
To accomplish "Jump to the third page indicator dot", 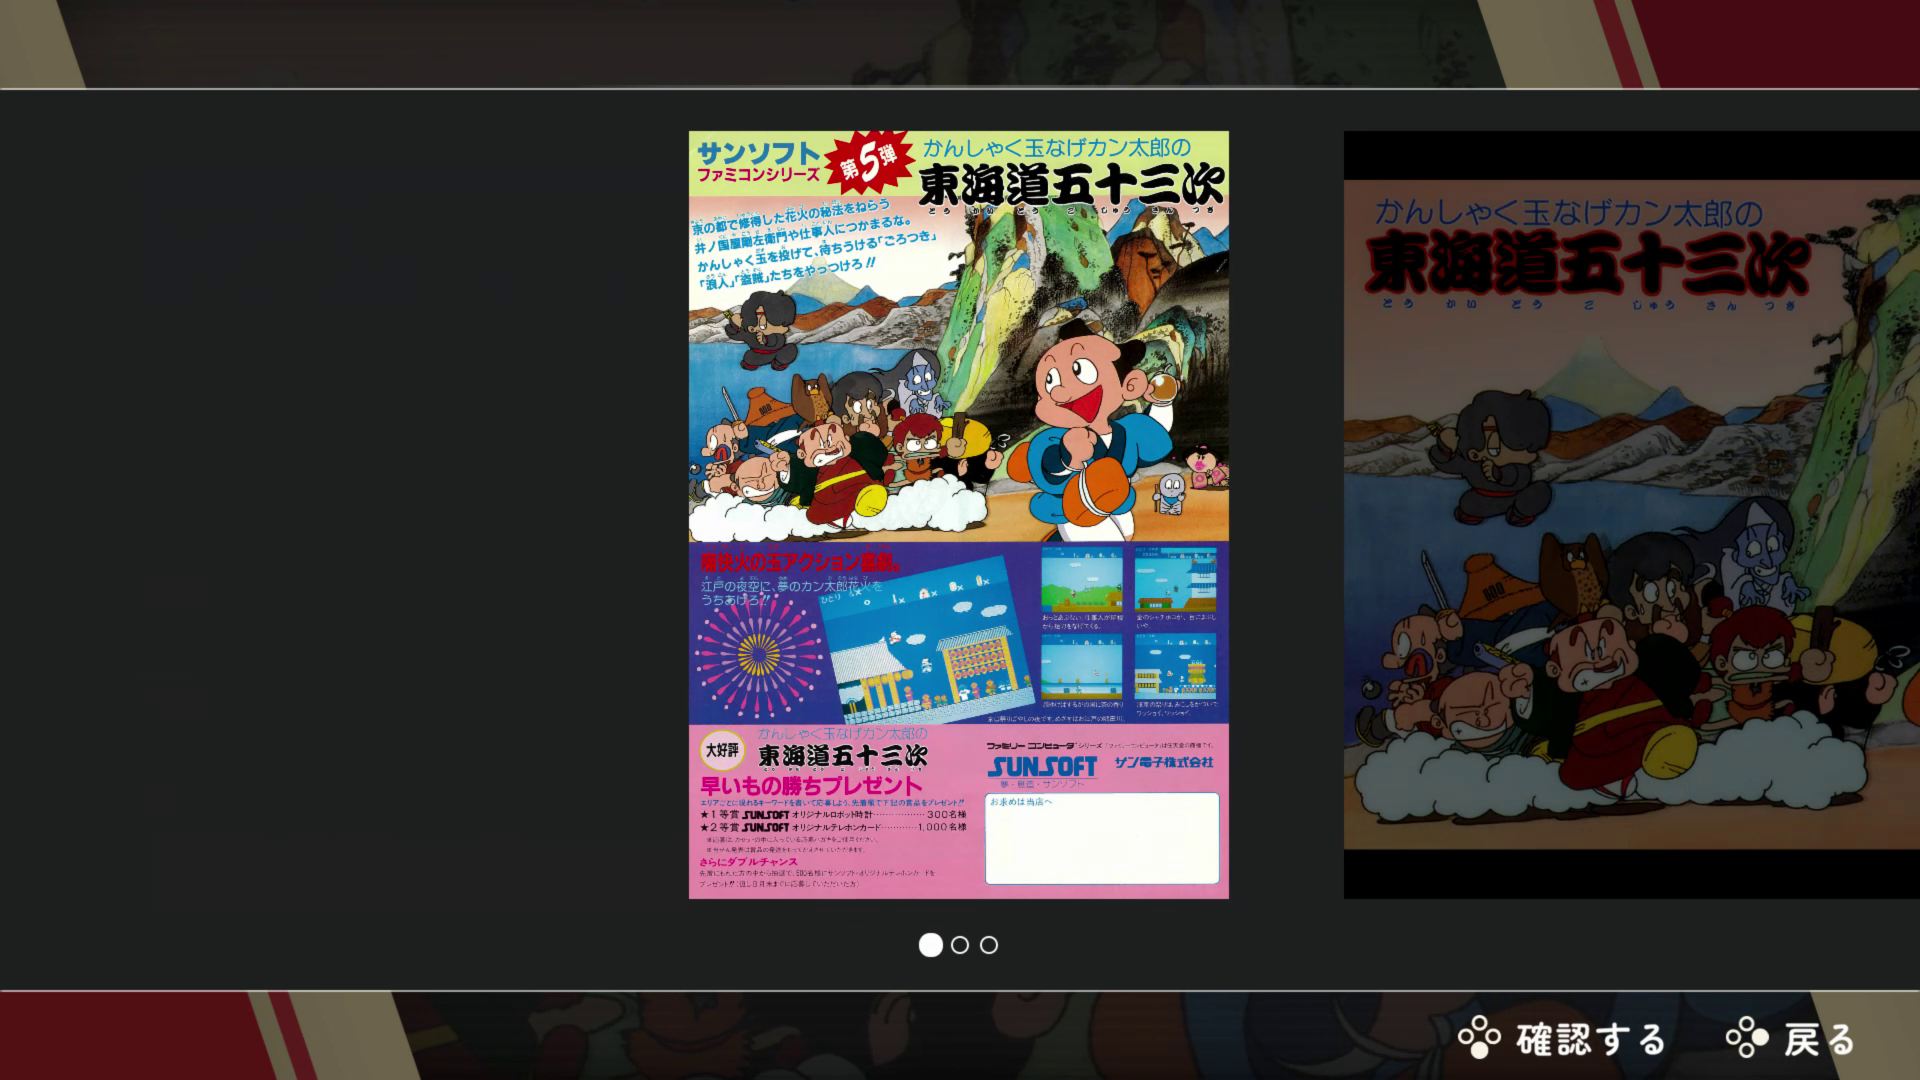I will tap(989, 945).
